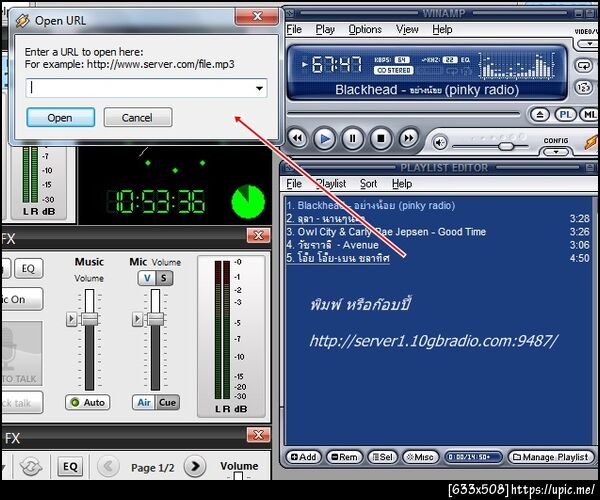Stop playback in Winamp
The width and height of the screenshot is (600, 500).
(381, 138)
